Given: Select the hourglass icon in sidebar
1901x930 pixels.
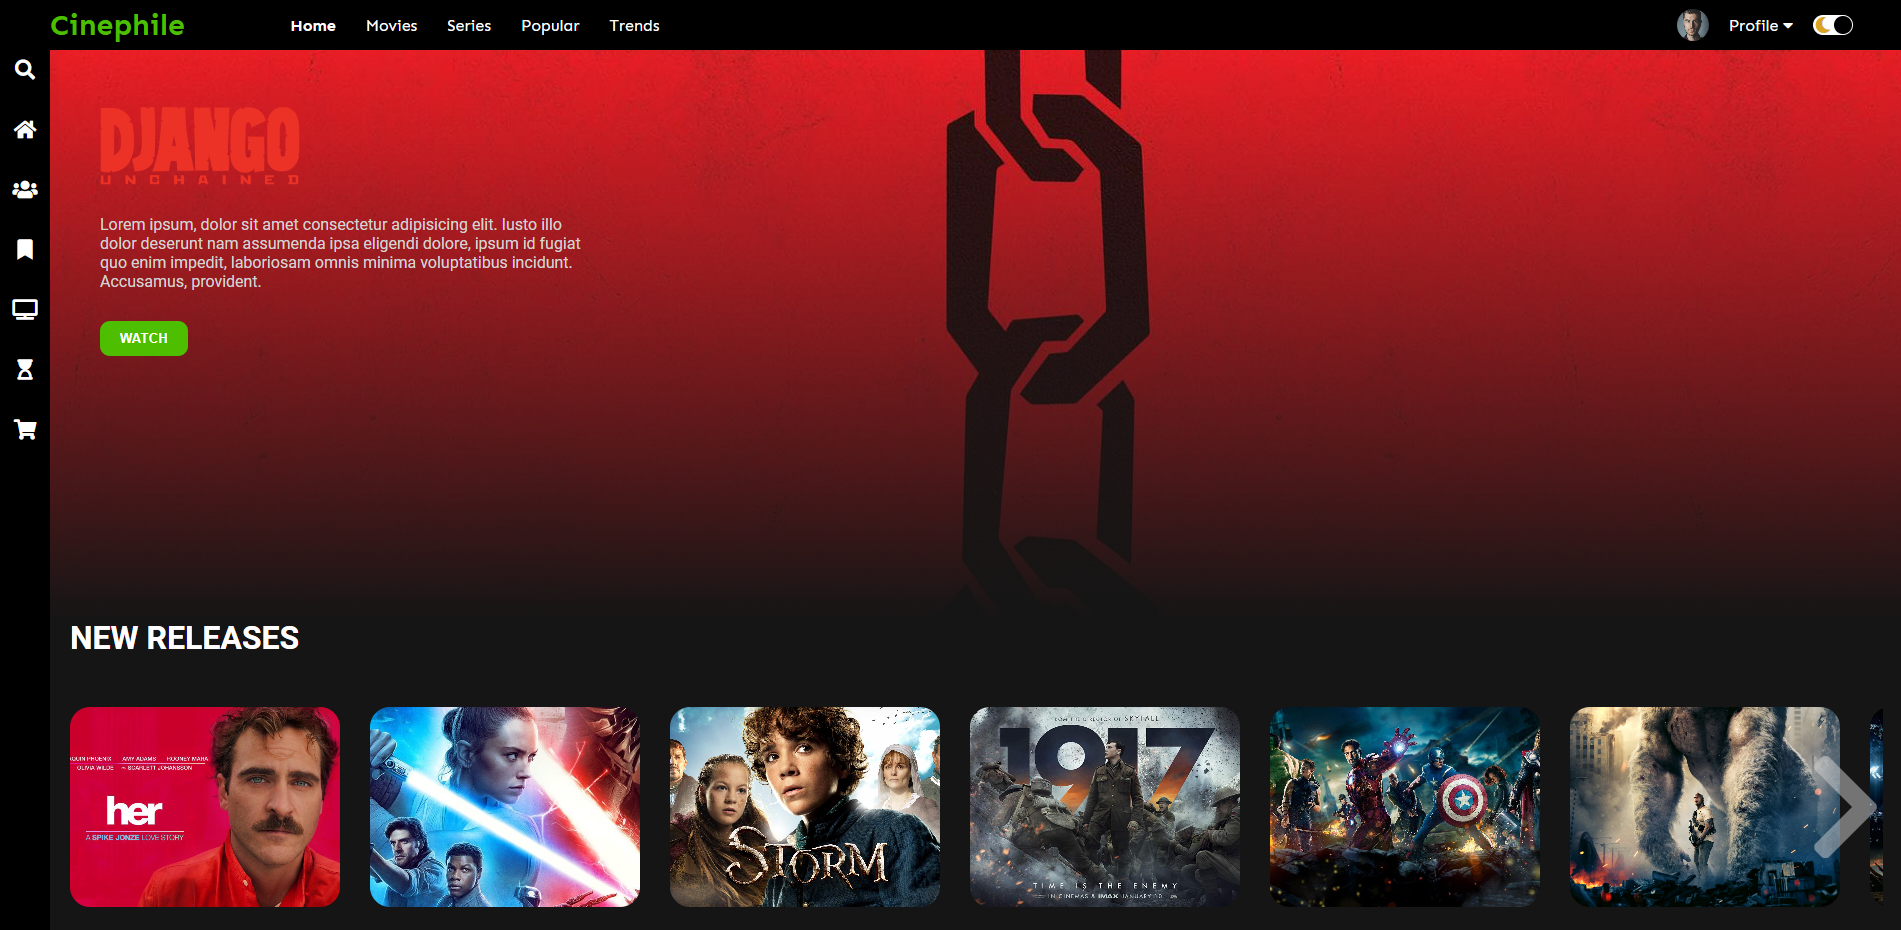Looking at the screenshot, I should pyautogui.click(x=25, y=370).
